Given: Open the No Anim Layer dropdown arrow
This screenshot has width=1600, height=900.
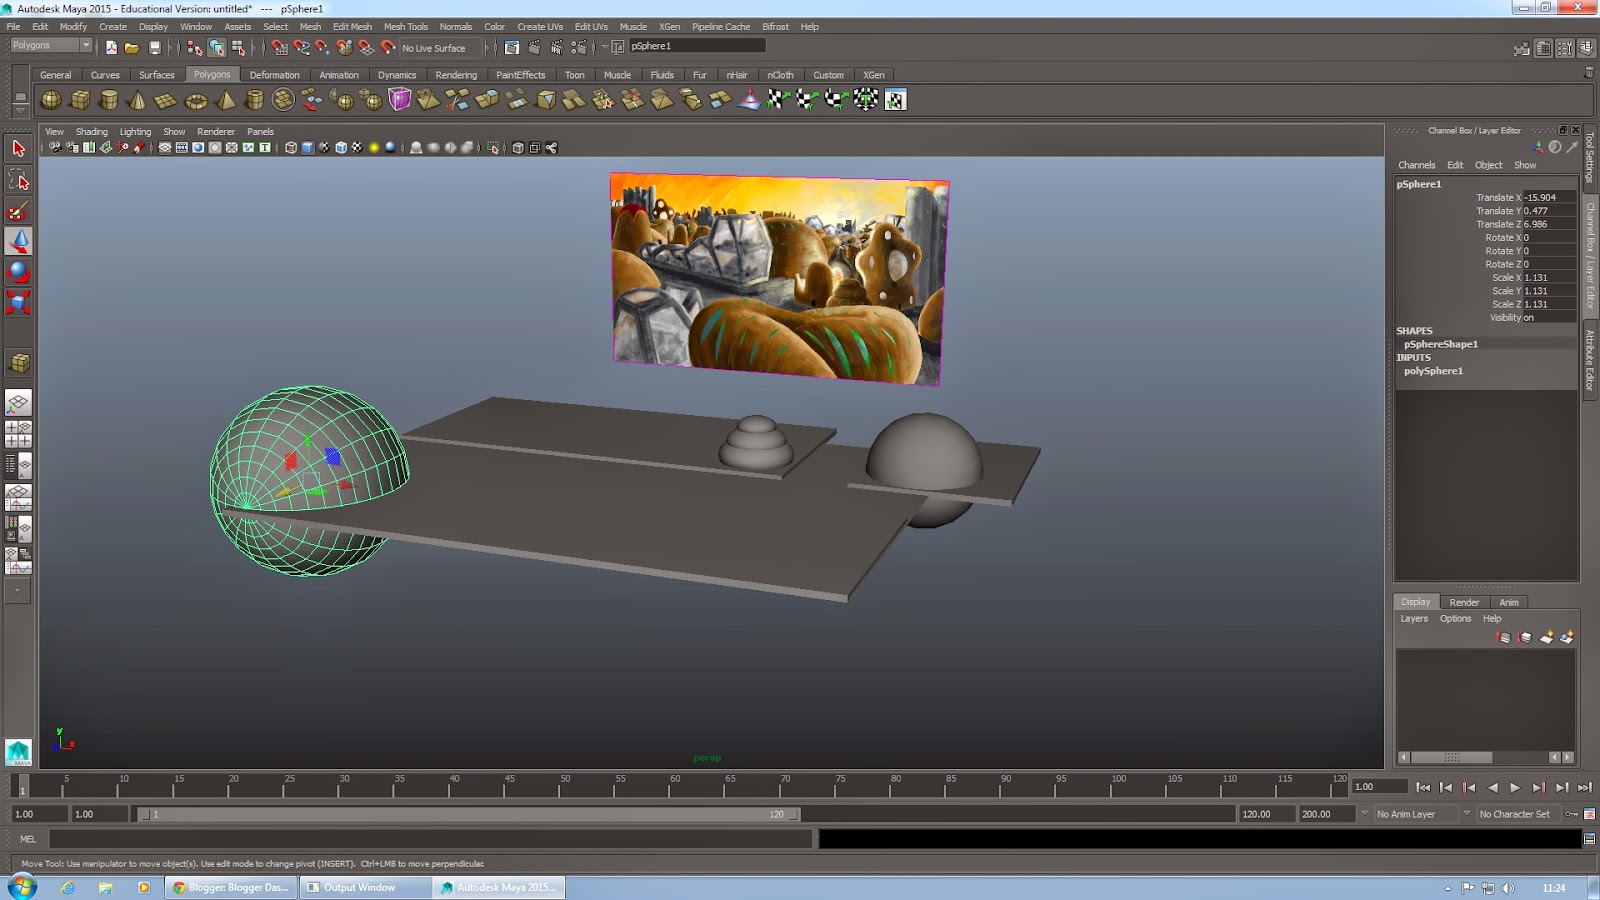Looking at the screenshot, I should (1364, 814).
